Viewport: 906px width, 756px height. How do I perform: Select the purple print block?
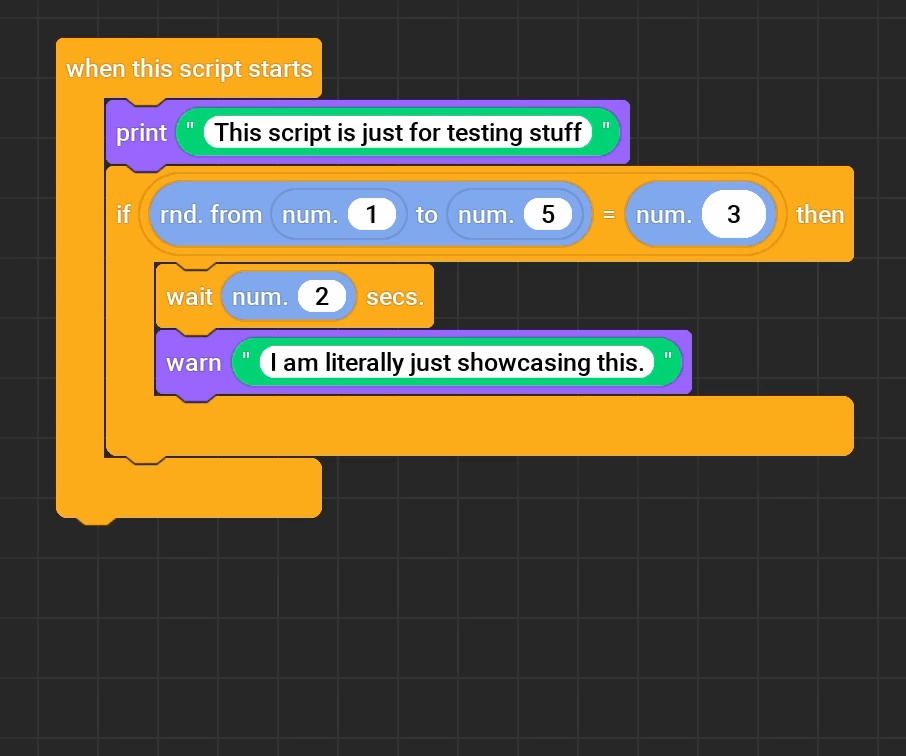tap(140, 133)
